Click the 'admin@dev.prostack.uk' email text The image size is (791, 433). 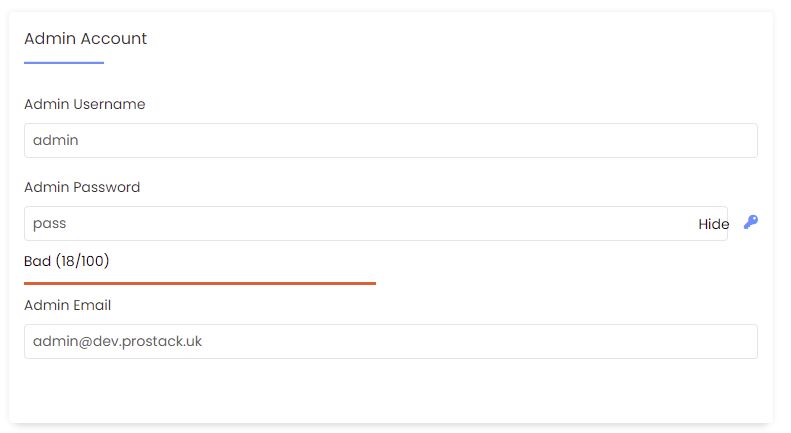pos(118,342)
